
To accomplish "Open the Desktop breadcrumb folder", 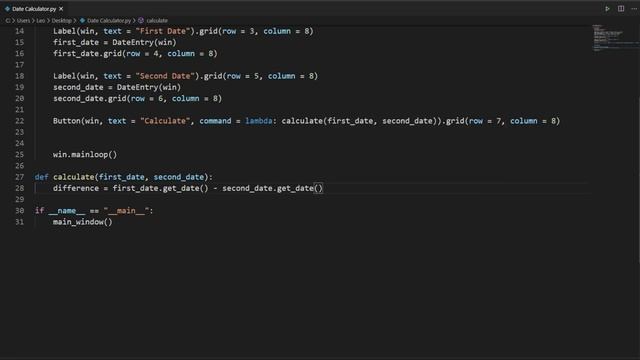I will (x=62, y=20).
